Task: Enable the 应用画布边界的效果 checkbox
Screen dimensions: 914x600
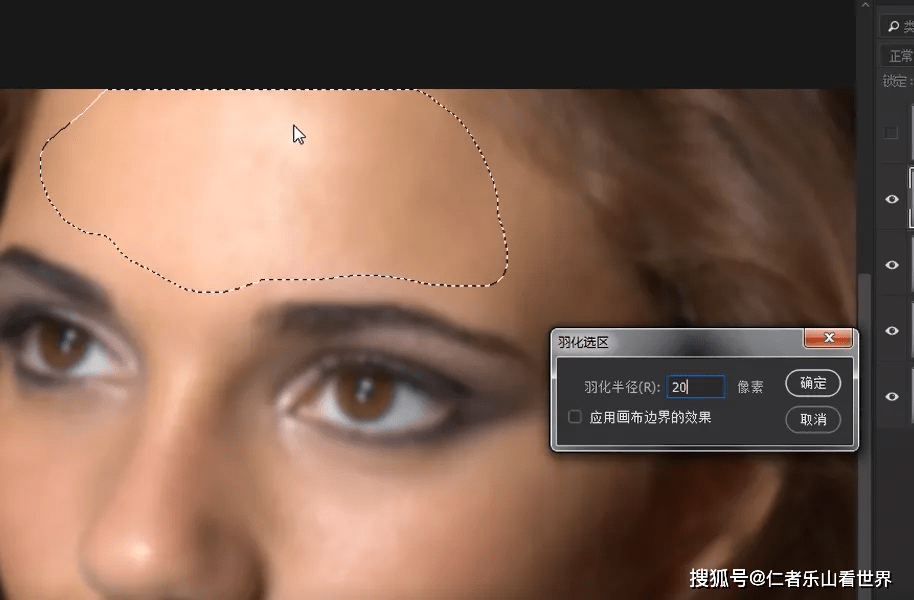Action: [x=575, y=417]
